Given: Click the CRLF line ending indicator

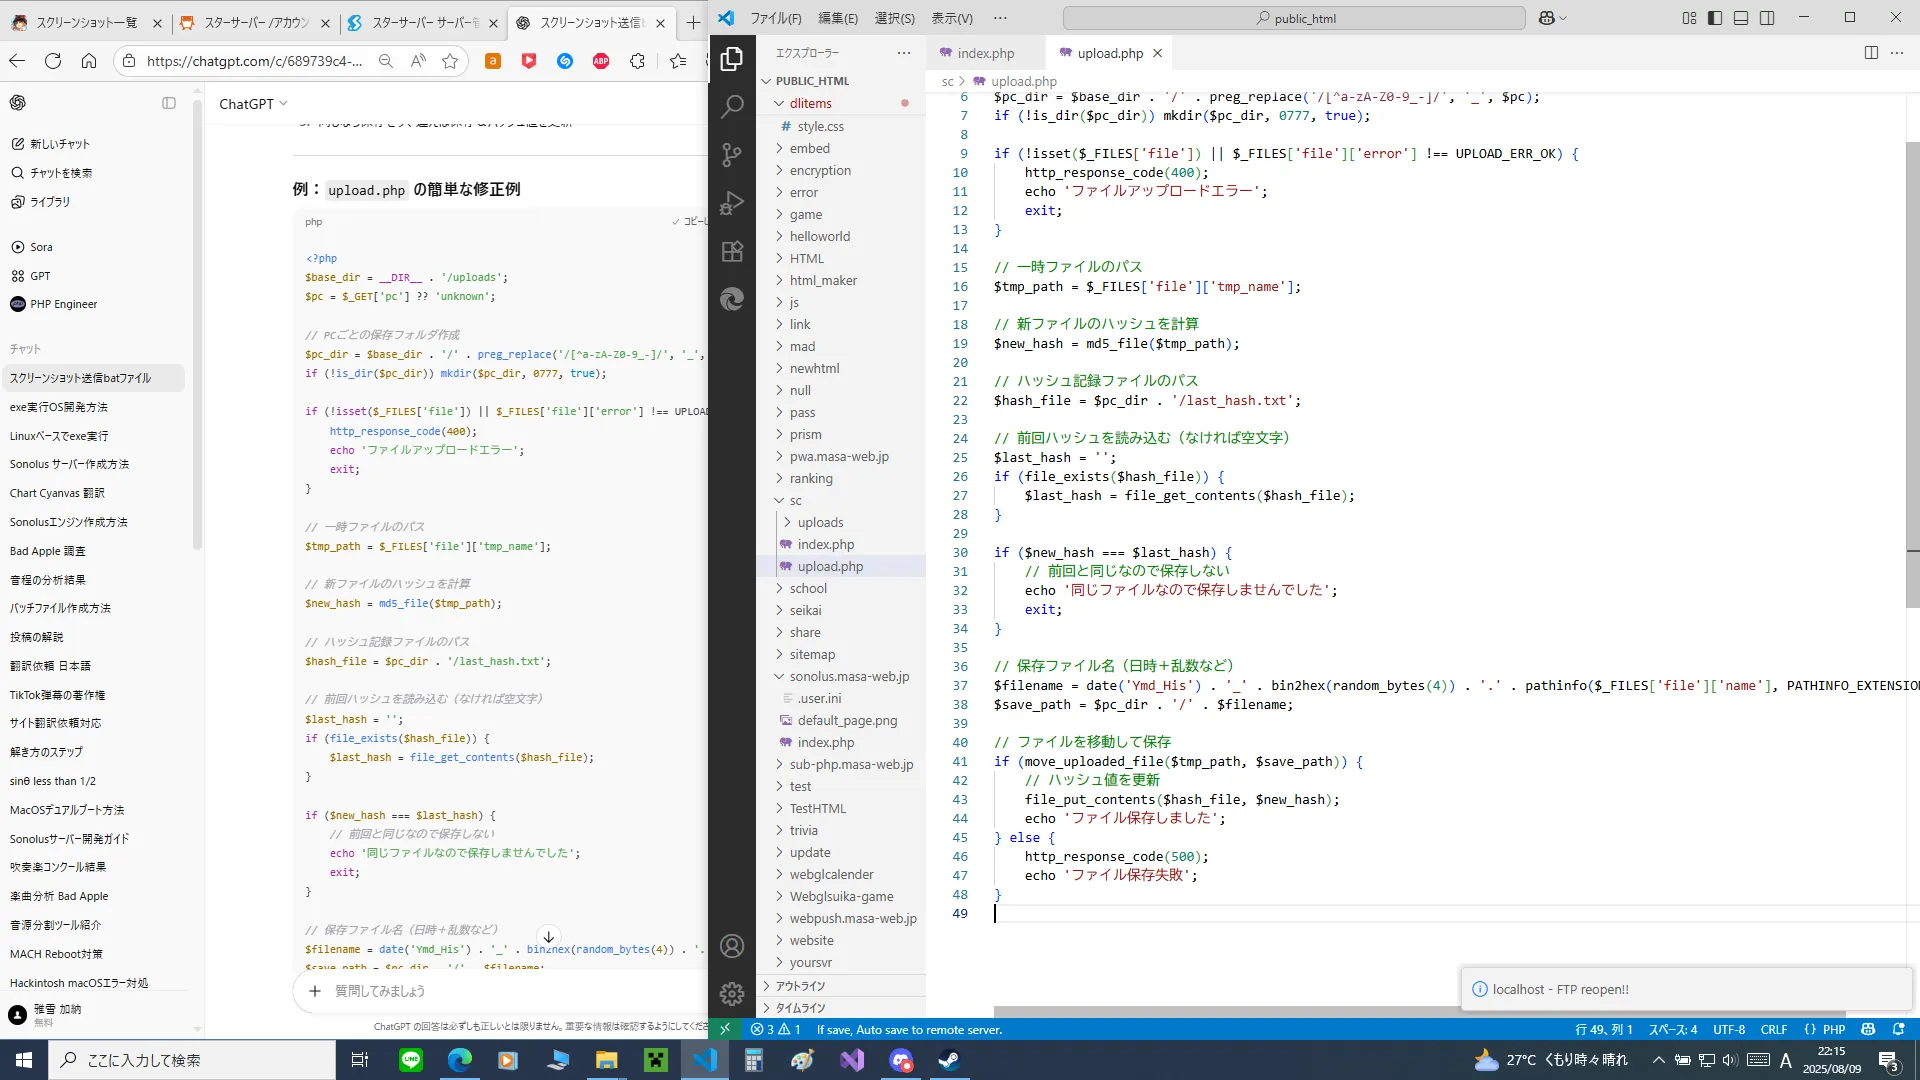Looking at the screenshot, I should (1773, 1029).
